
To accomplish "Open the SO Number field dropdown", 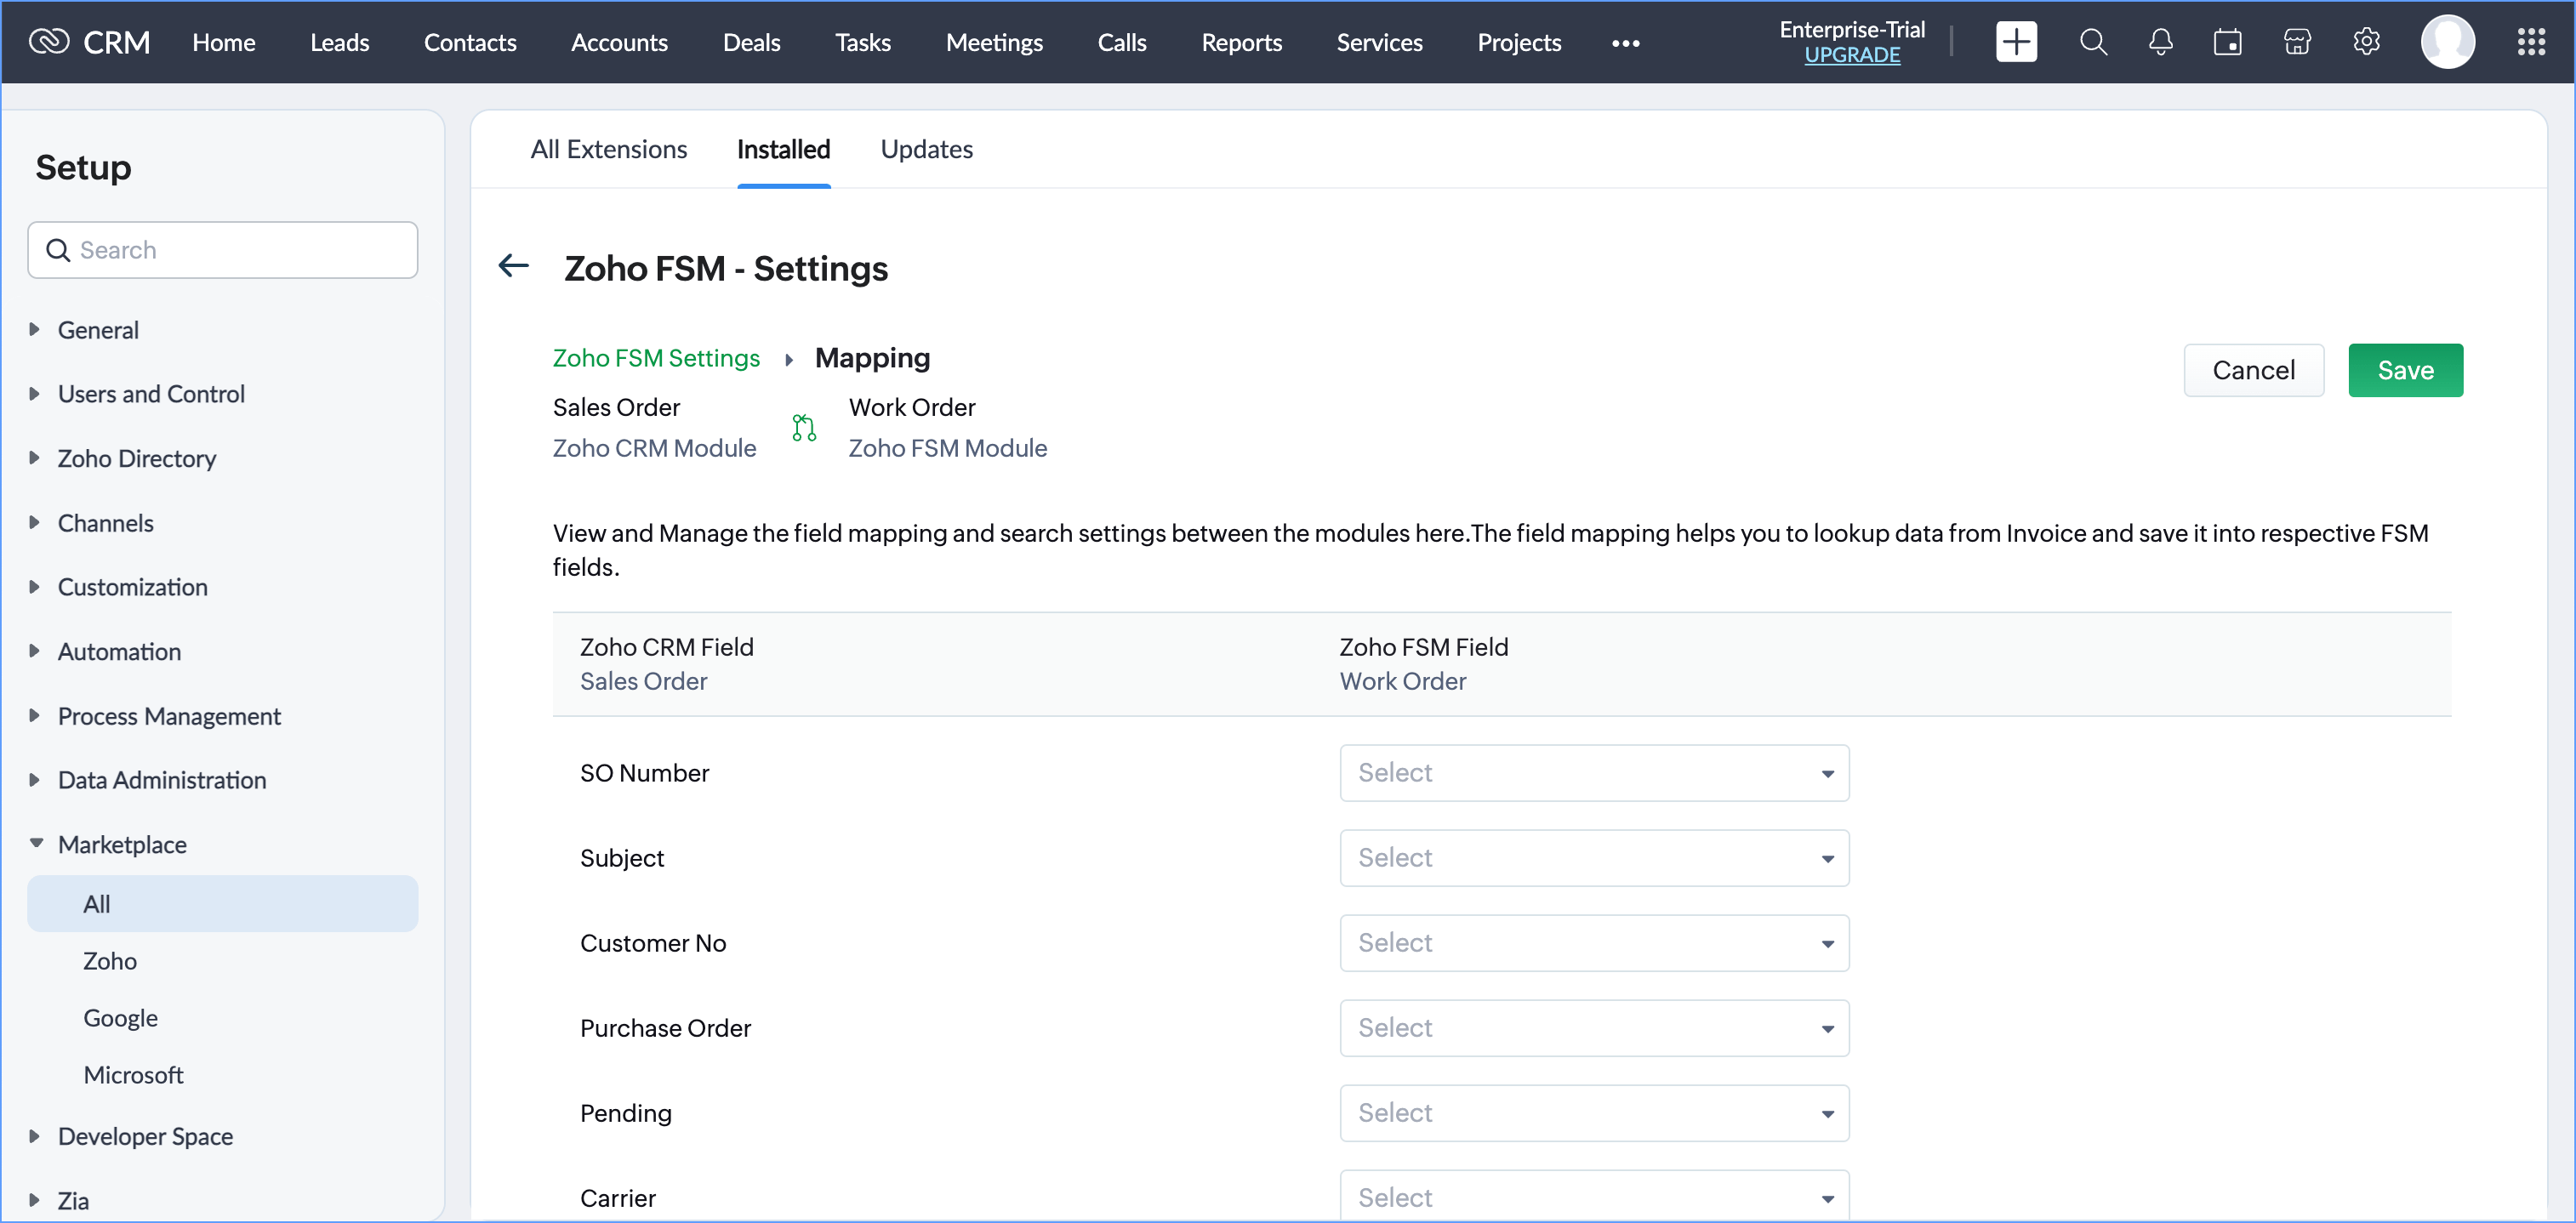I will pos(1593,772).
